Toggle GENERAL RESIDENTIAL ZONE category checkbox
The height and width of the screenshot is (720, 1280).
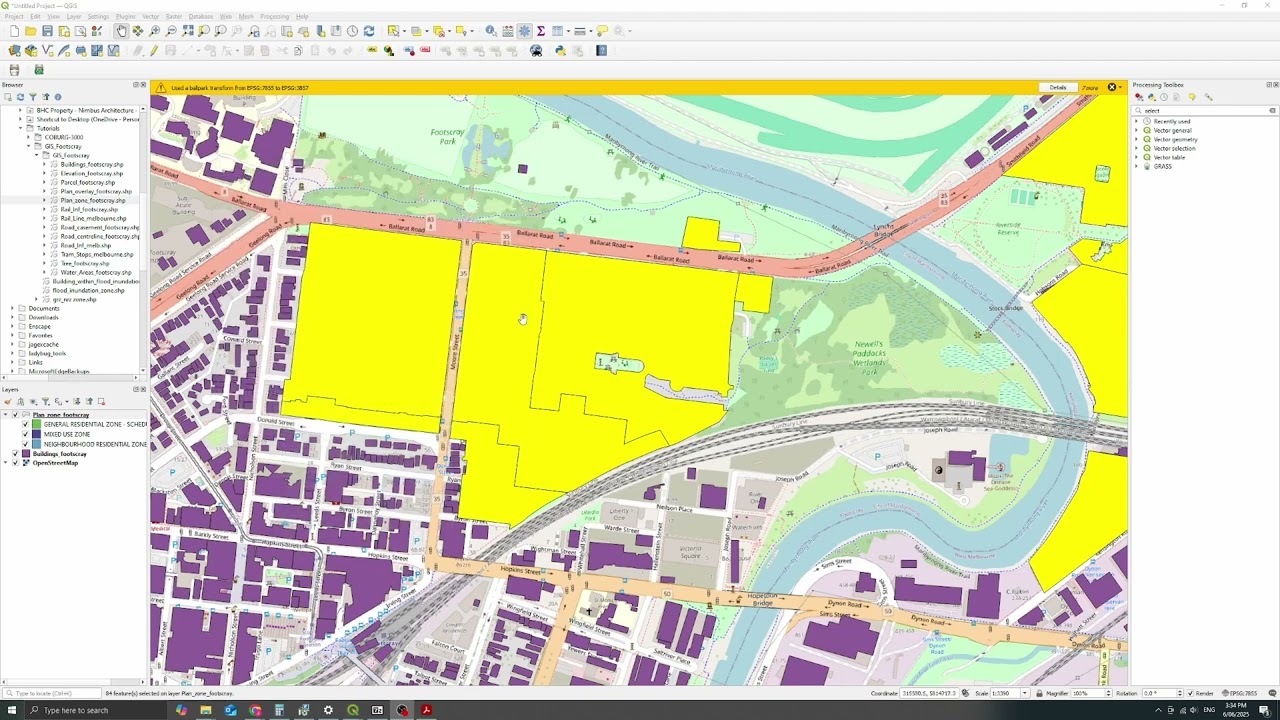click(x=25, y=424)
